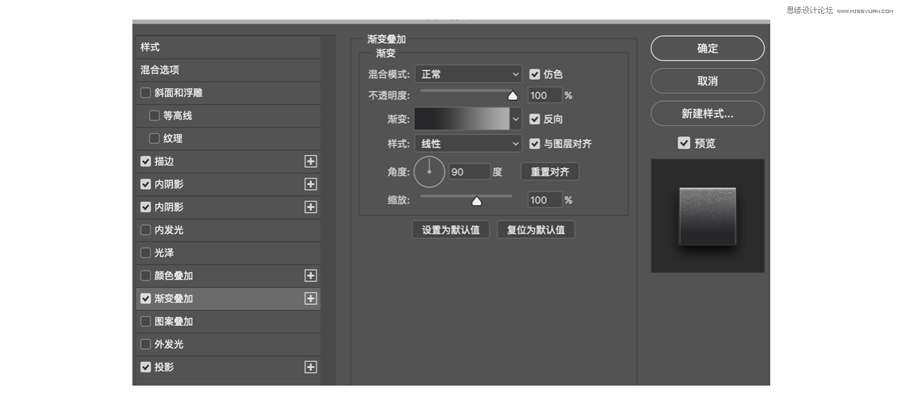
Task: Select the 斜面和浮雕 row label
Action: pyautogui.click(x=179, y=92)
